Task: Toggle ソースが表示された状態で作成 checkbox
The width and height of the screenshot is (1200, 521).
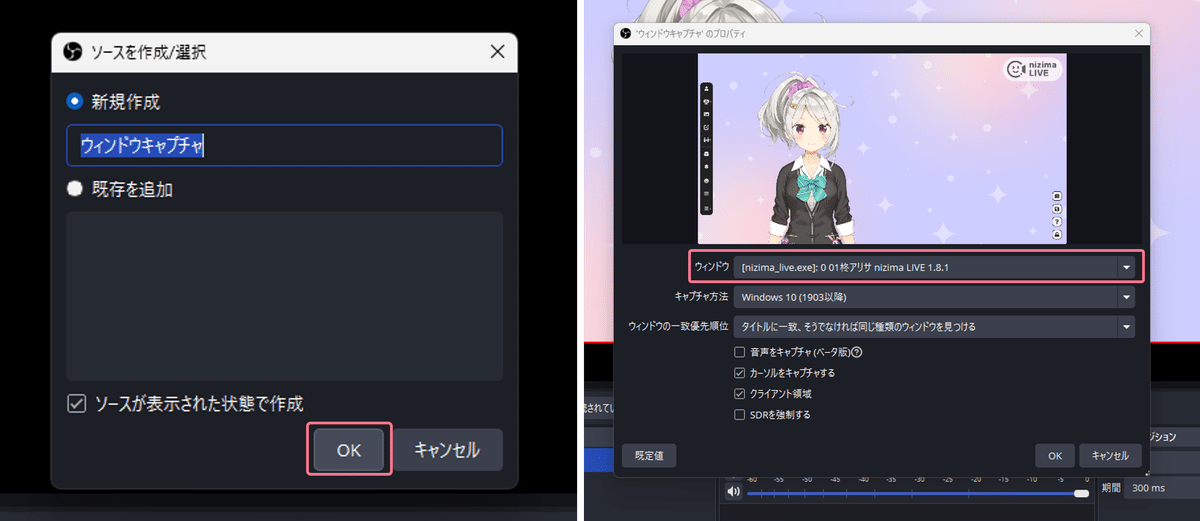Action: point(76,404)
